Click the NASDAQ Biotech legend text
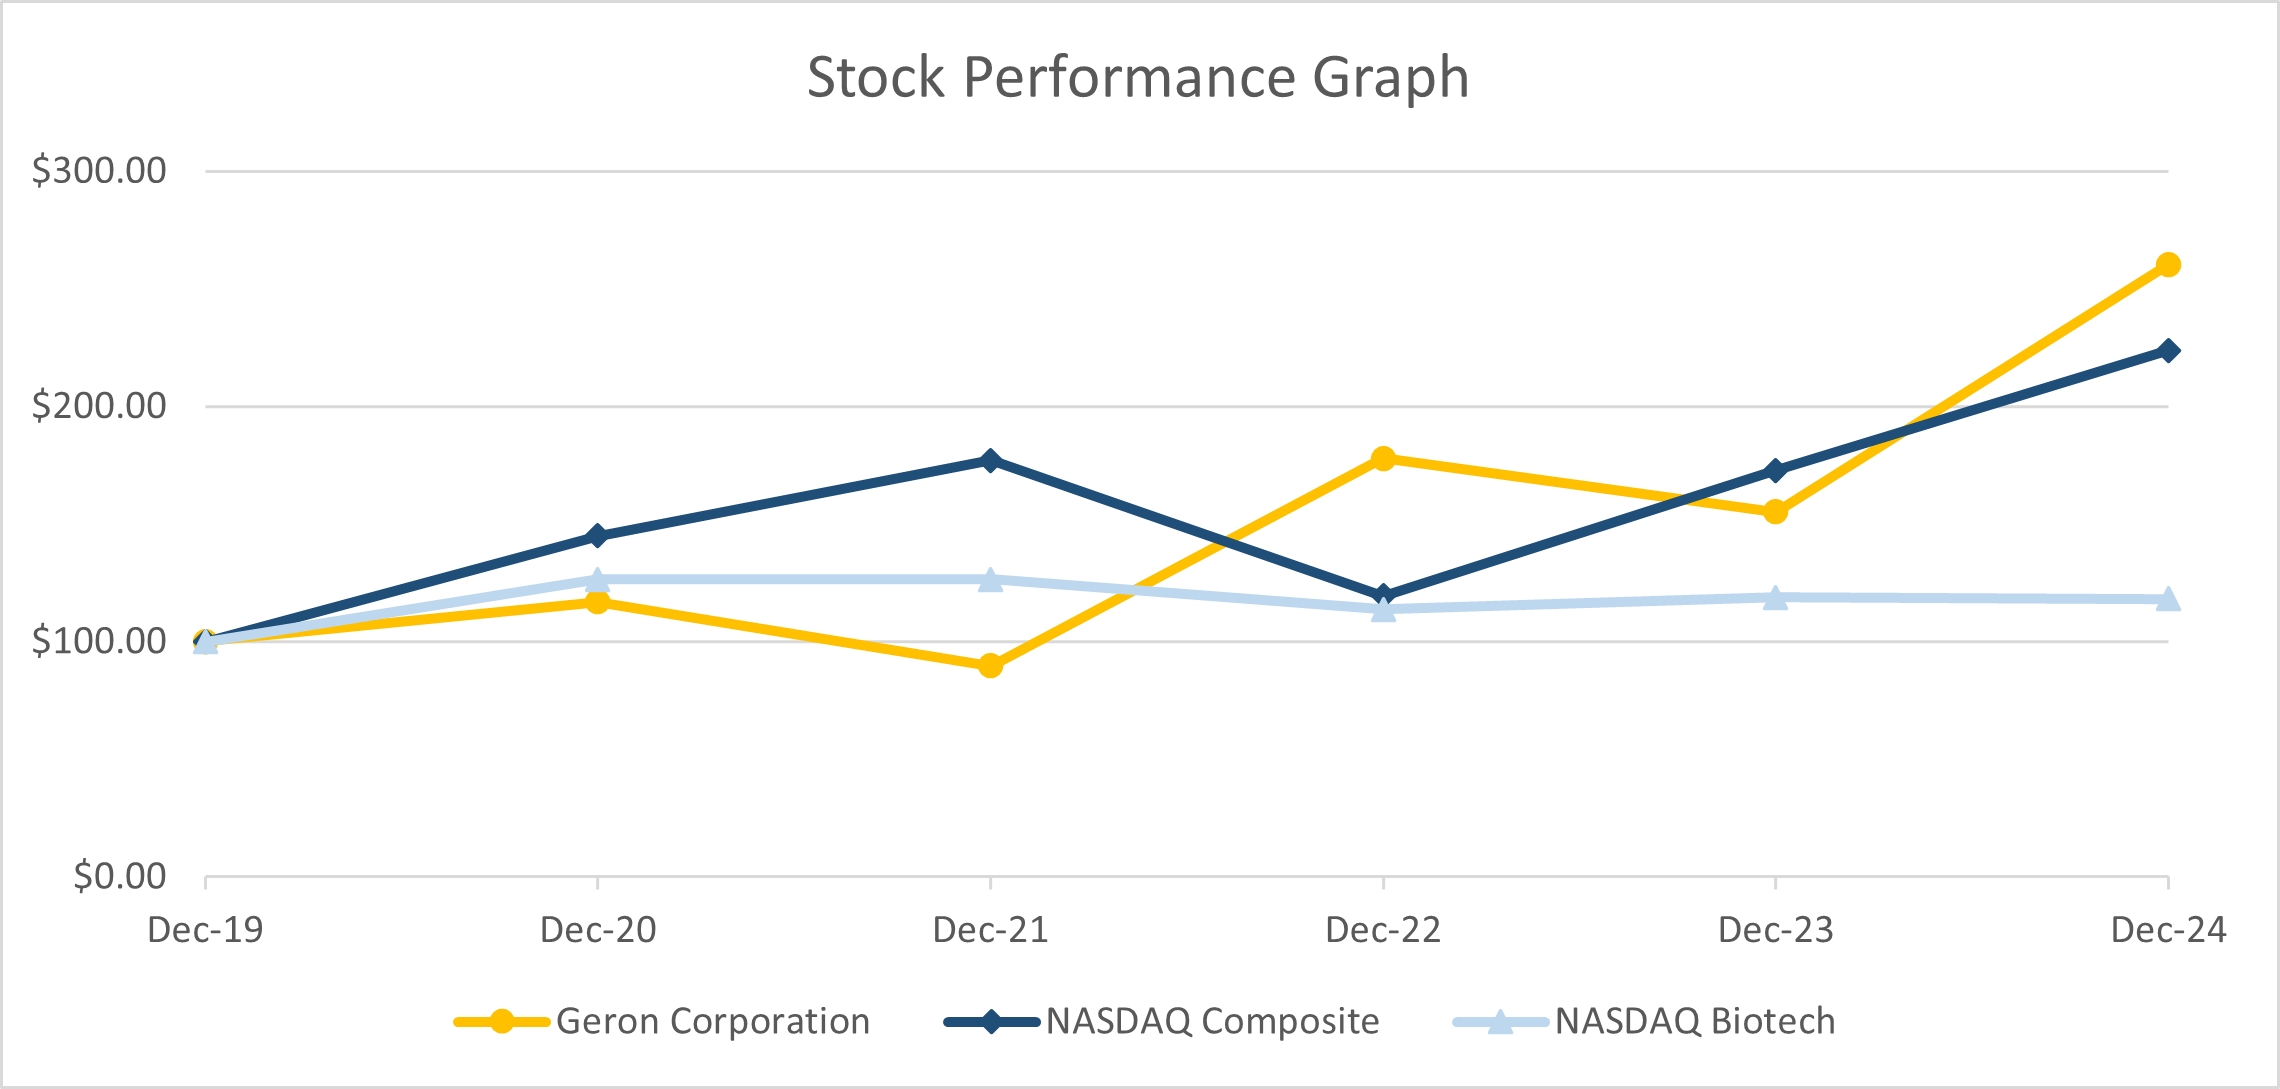This screenshot has width=2280, height=1089. (1695, 1021)
